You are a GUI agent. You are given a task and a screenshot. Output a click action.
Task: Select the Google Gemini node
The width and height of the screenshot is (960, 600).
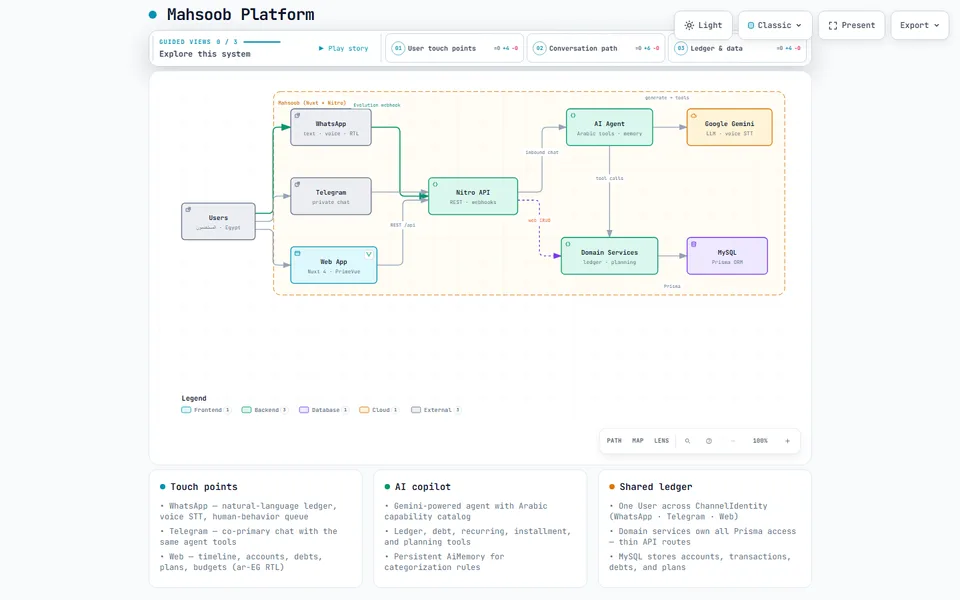[729, 127]
